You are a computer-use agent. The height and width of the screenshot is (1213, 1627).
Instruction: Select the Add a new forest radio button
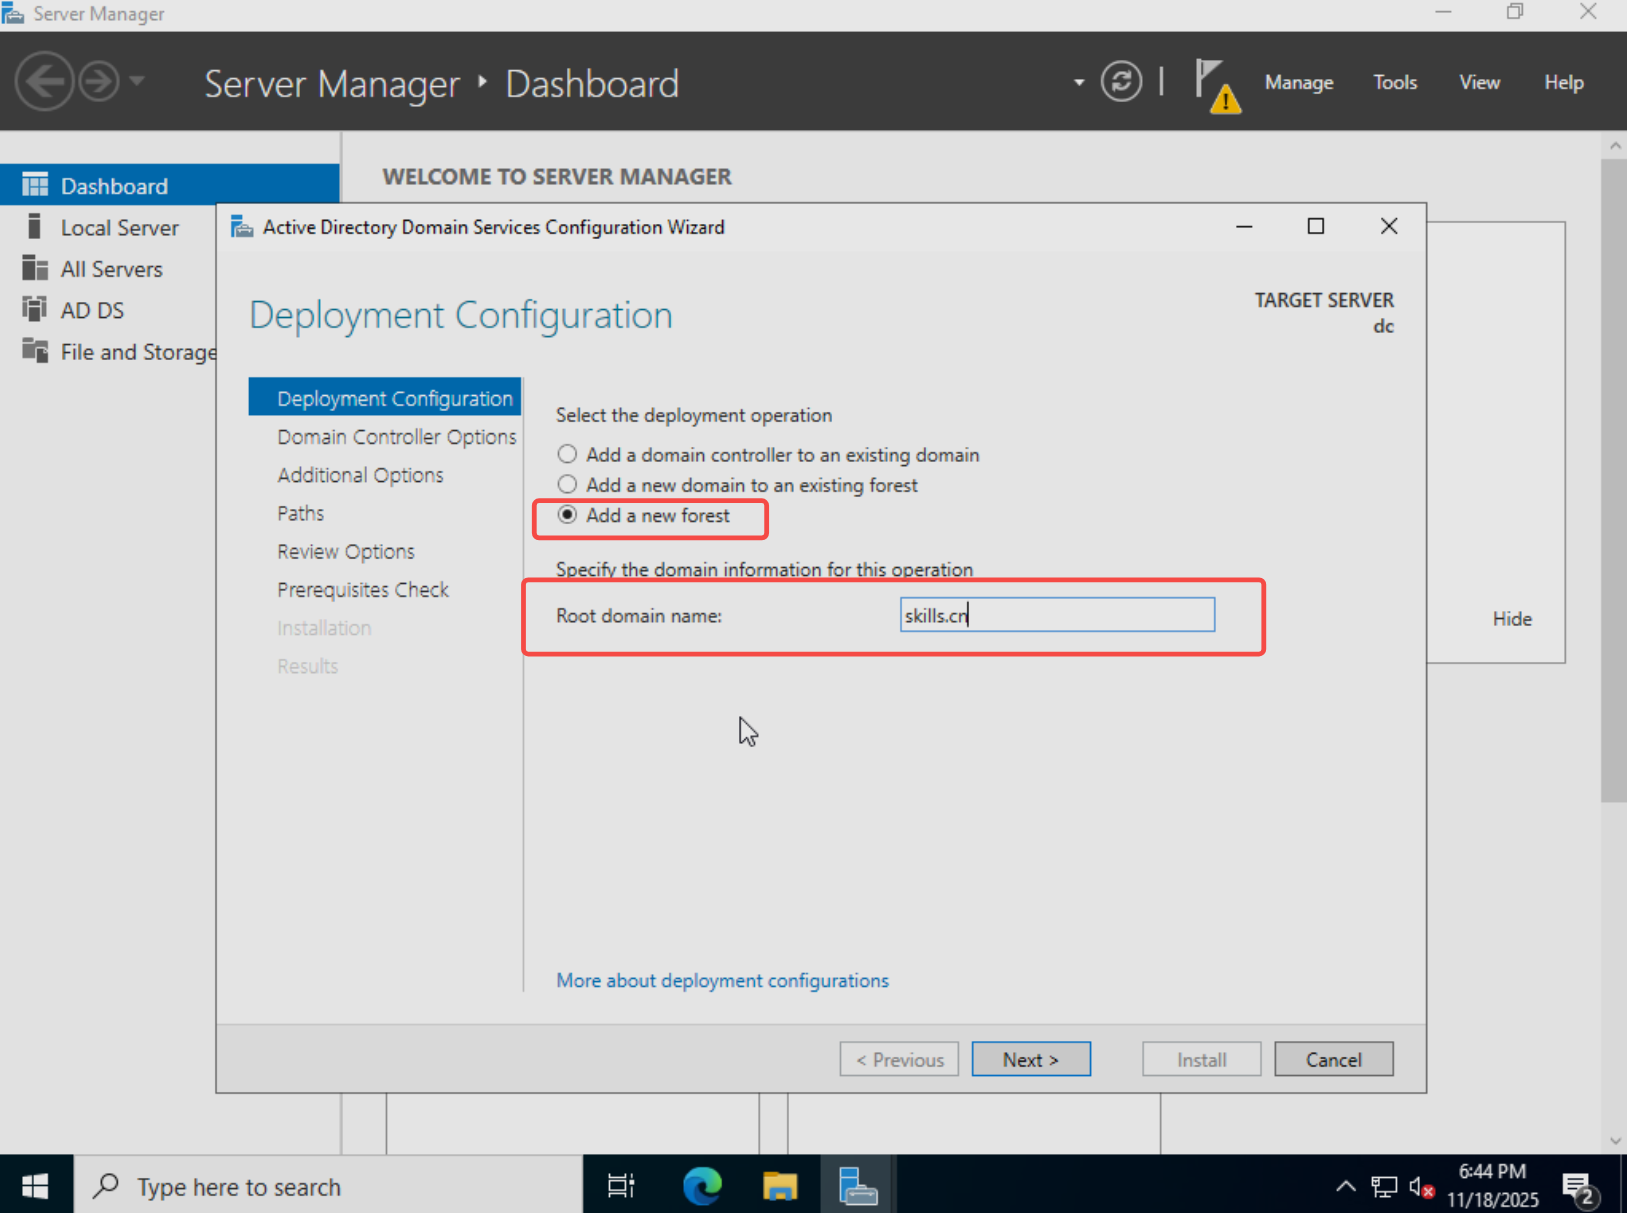tap(567, 514)
